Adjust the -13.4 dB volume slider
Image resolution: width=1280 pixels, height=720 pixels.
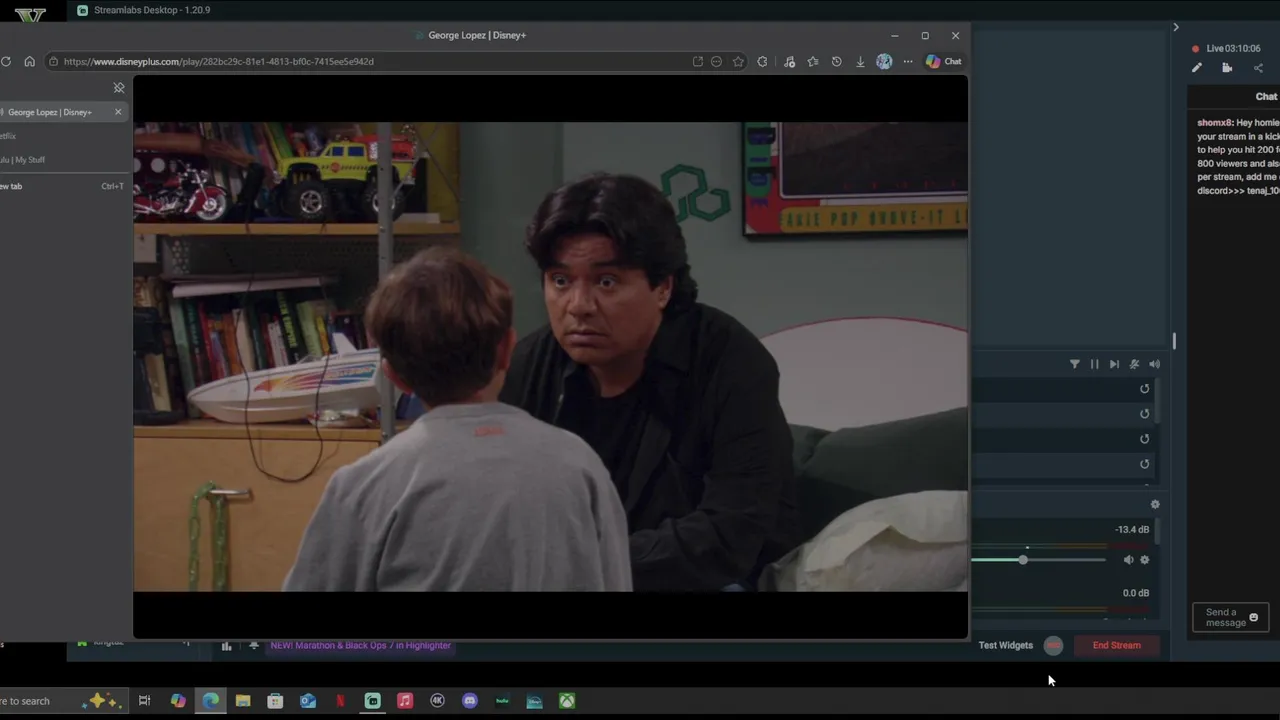[1039, 560]
